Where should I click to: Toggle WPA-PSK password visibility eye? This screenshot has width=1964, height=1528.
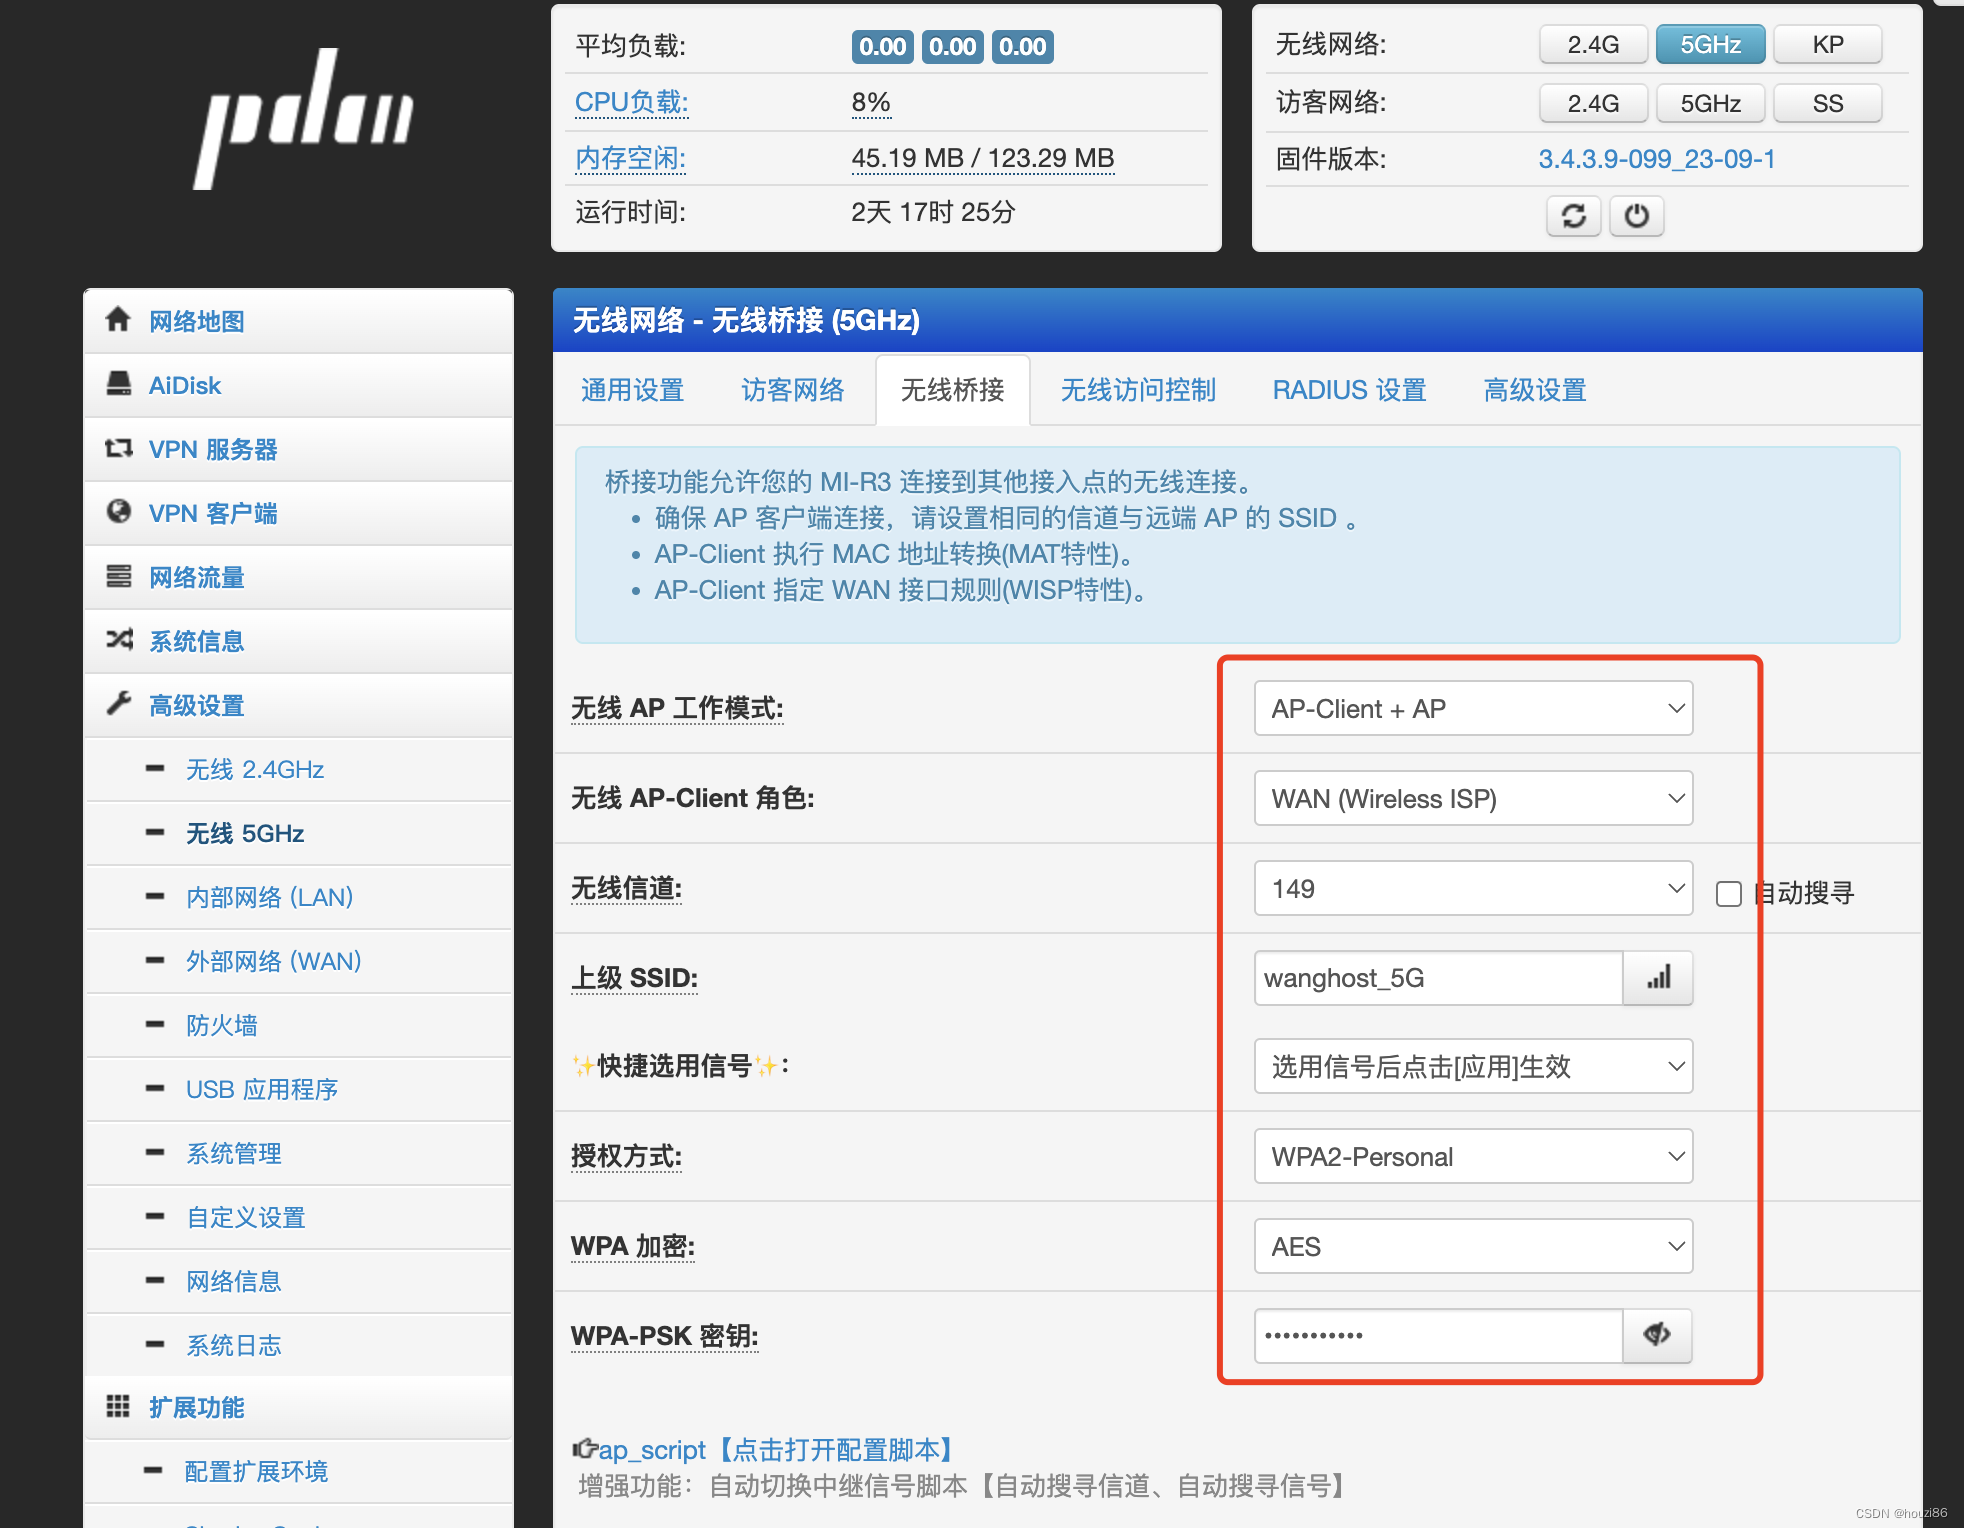pos(1657,1335)
